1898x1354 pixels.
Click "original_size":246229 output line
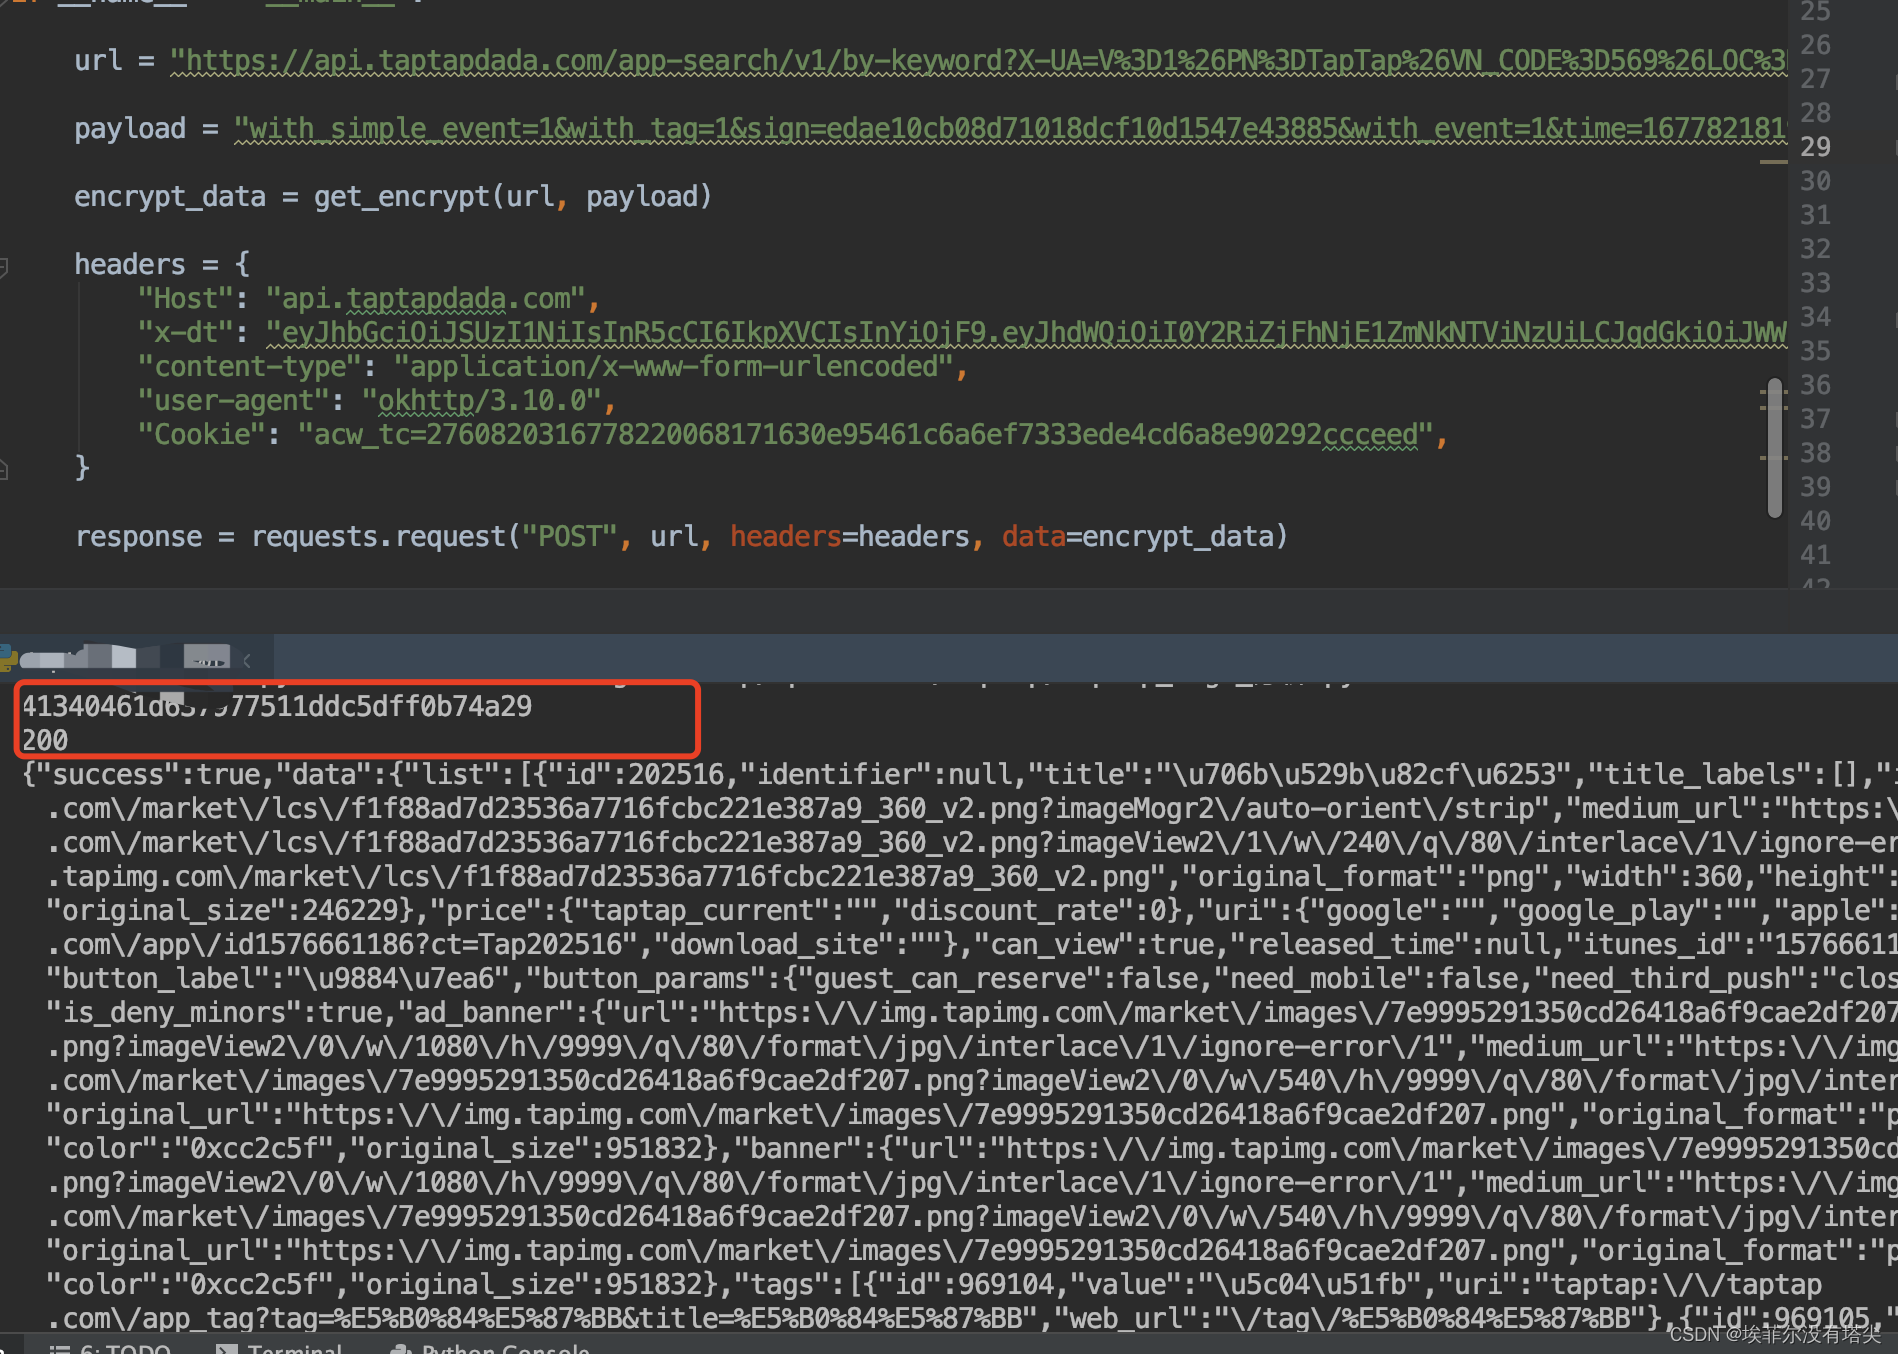[x=971, y=910]
